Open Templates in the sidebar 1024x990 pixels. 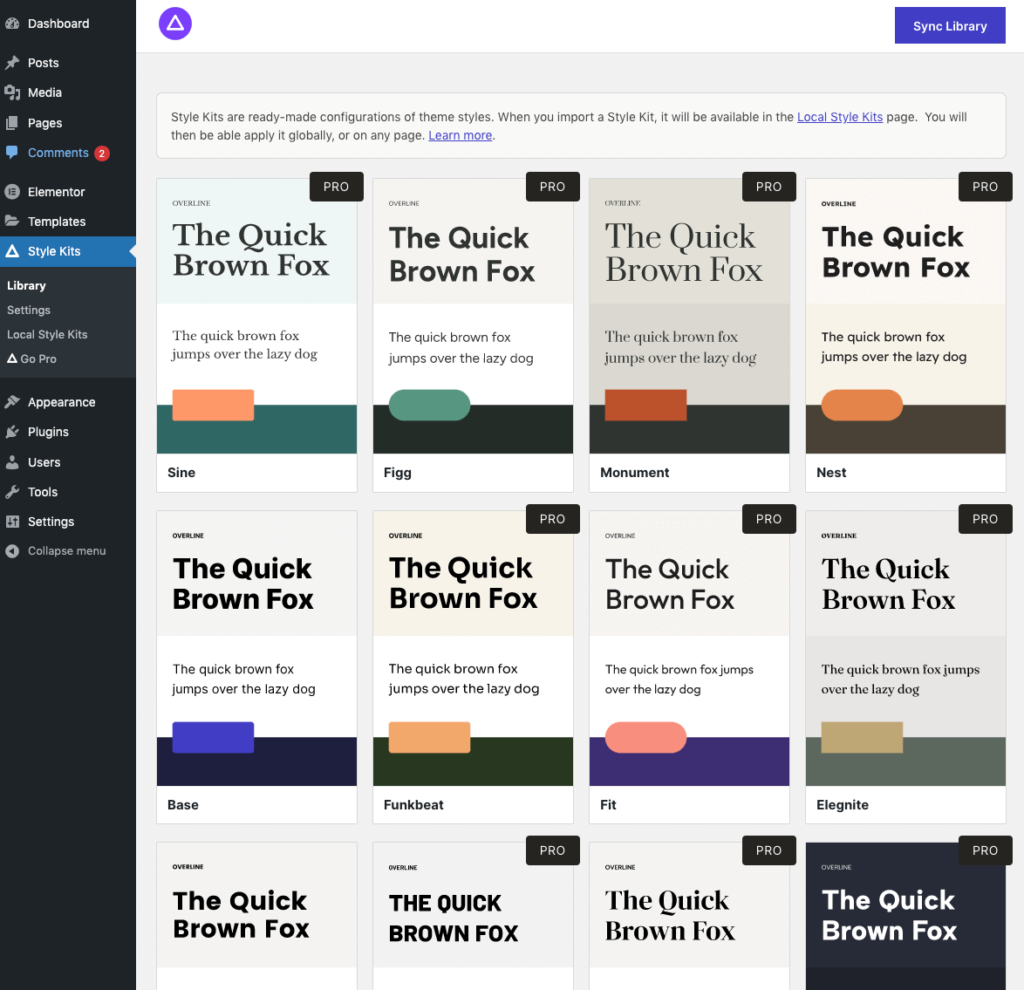[68, 221]
